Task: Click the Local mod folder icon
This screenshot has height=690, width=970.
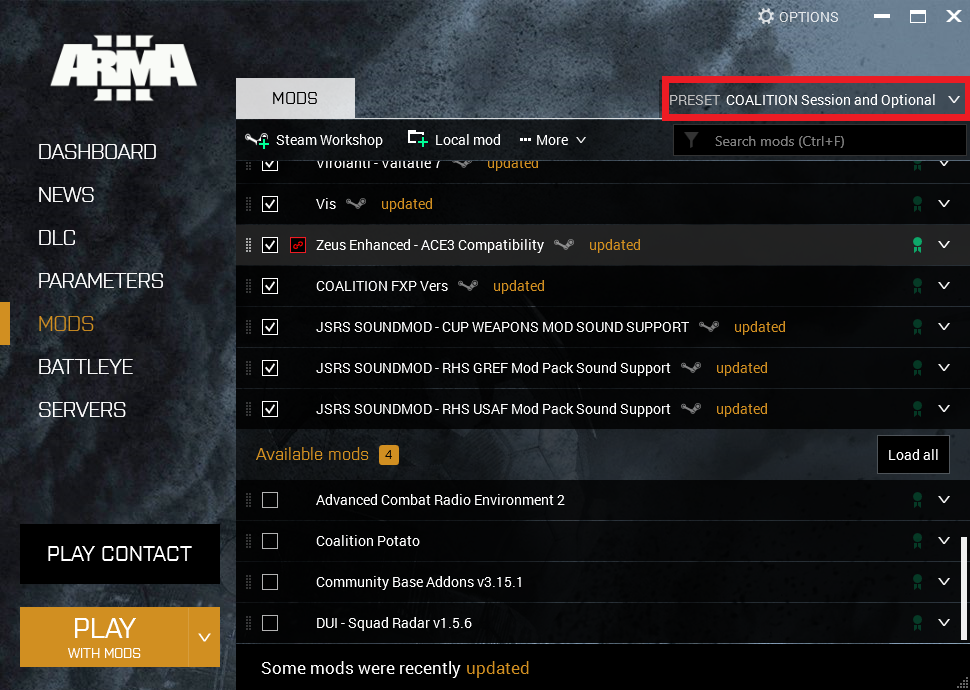Action: coord(417,139)
